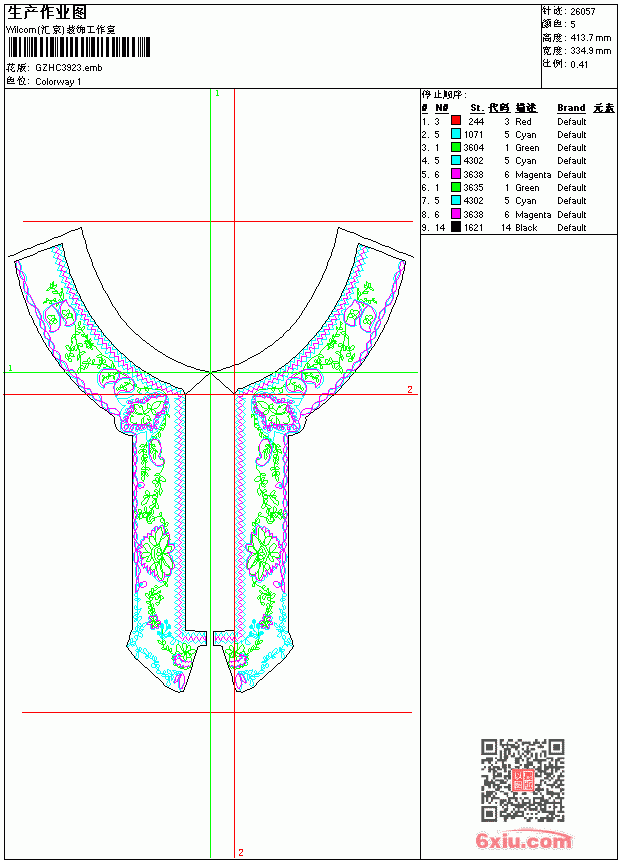The height and width of the screenshot is (860, 620).
Task: Select the black swatch in stop row 9
Action: click(456, 227)
